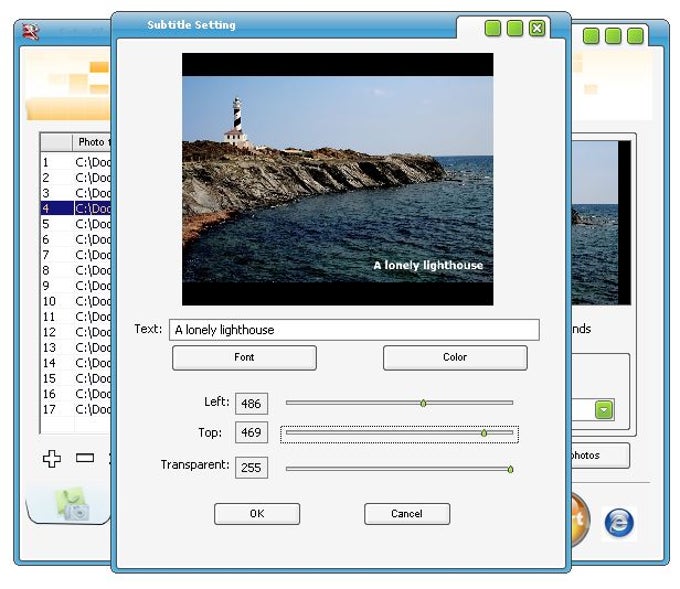Select photo row 9 in the list
The width and height of the screenshot is (680, 589).
click(76, 286)
